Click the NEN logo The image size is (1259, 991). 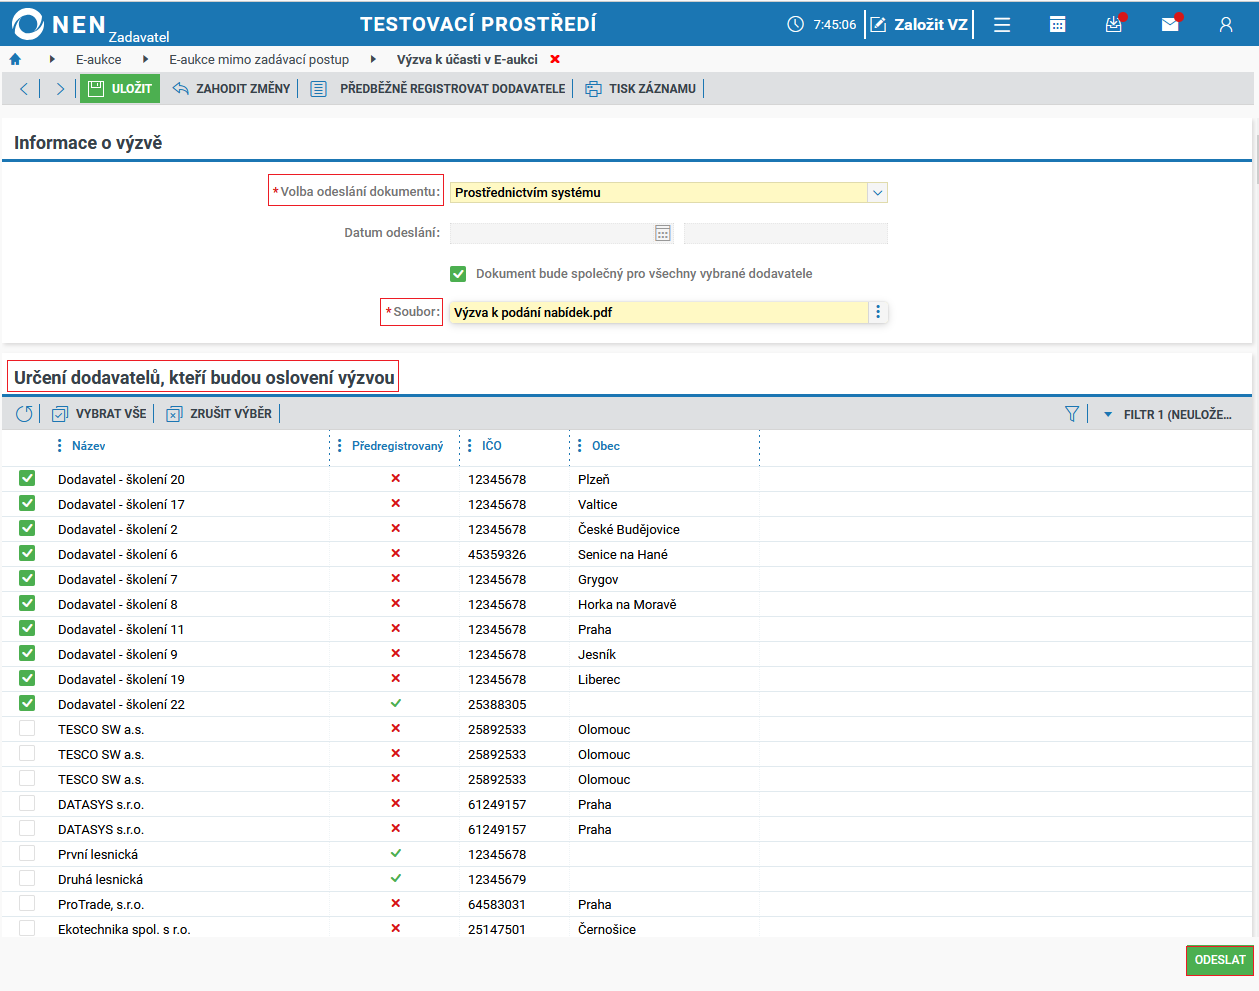pos(60,24)
